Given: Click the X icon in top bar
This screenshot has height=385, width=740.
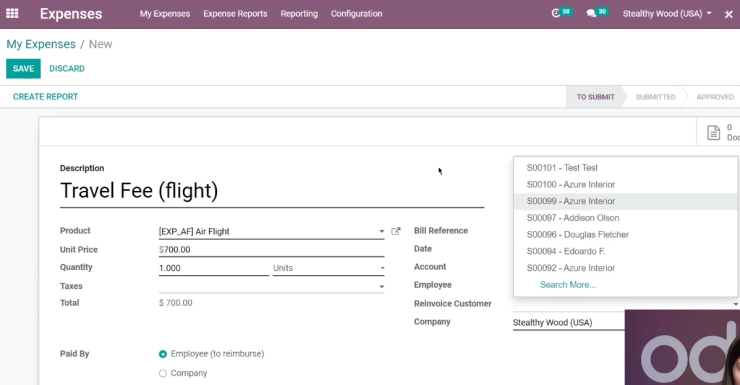Looking at the screenshot, I should (729, 14).
